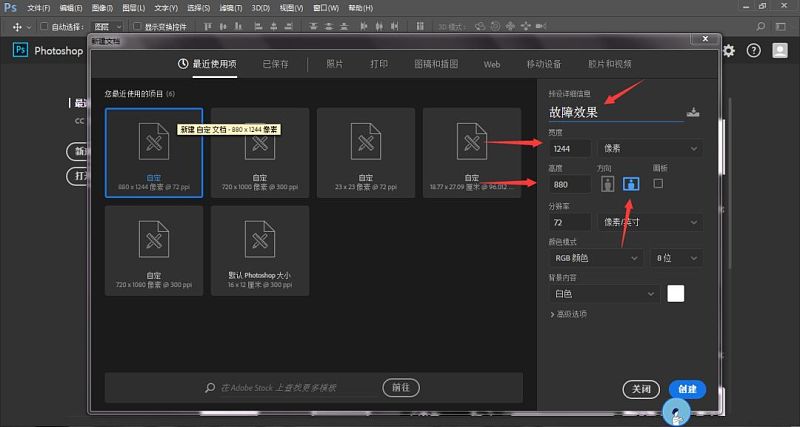The width and height of the screenshot is (800, 427).
Task: Click the Auto-Align Layers icon
Action: 420,27
